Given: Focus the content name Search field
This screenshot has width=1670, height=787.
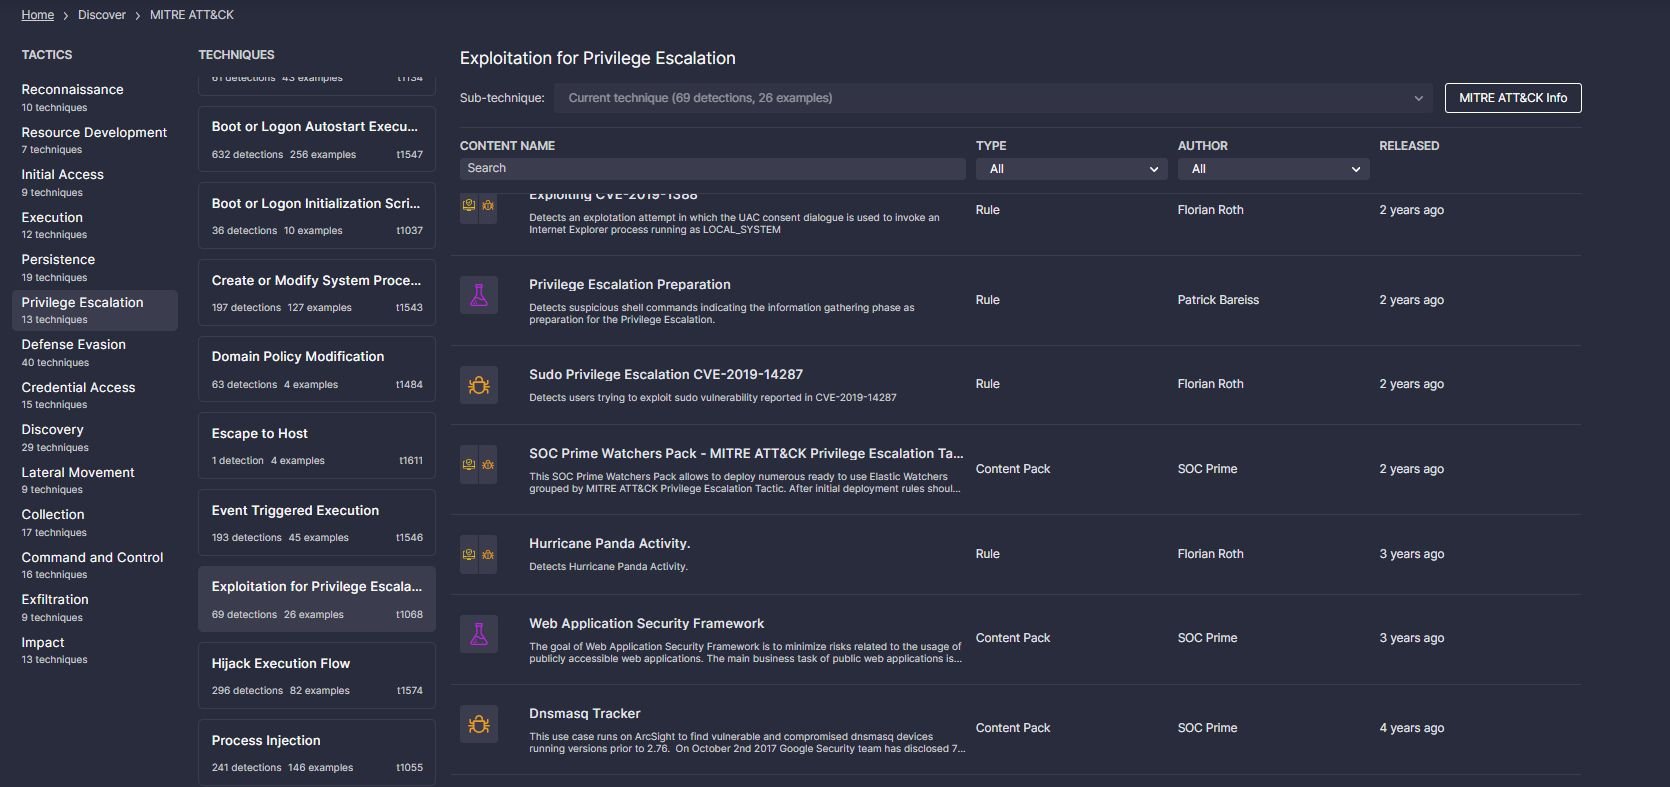Looking at the screenshot, I should point(713,169).
